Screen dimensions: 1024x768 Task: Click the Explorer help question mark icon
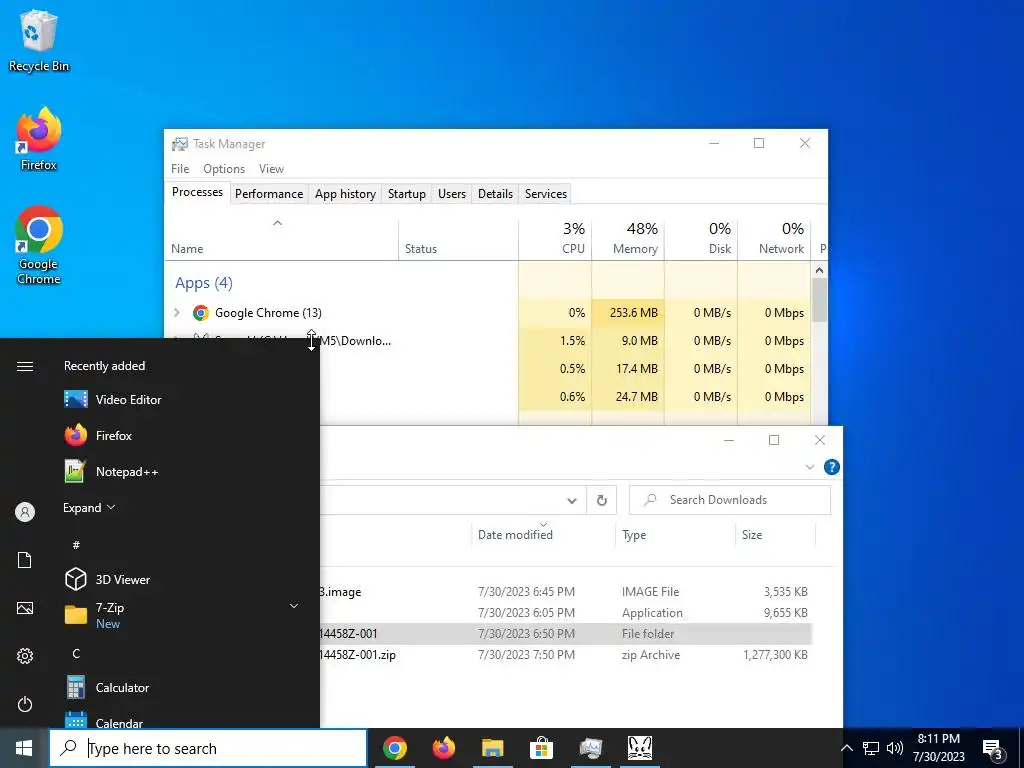coord(831,467)
